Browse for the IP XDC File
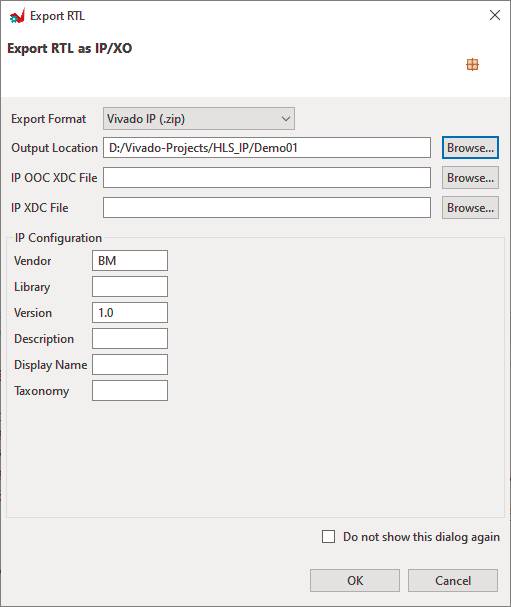 [x=470, y=208]
